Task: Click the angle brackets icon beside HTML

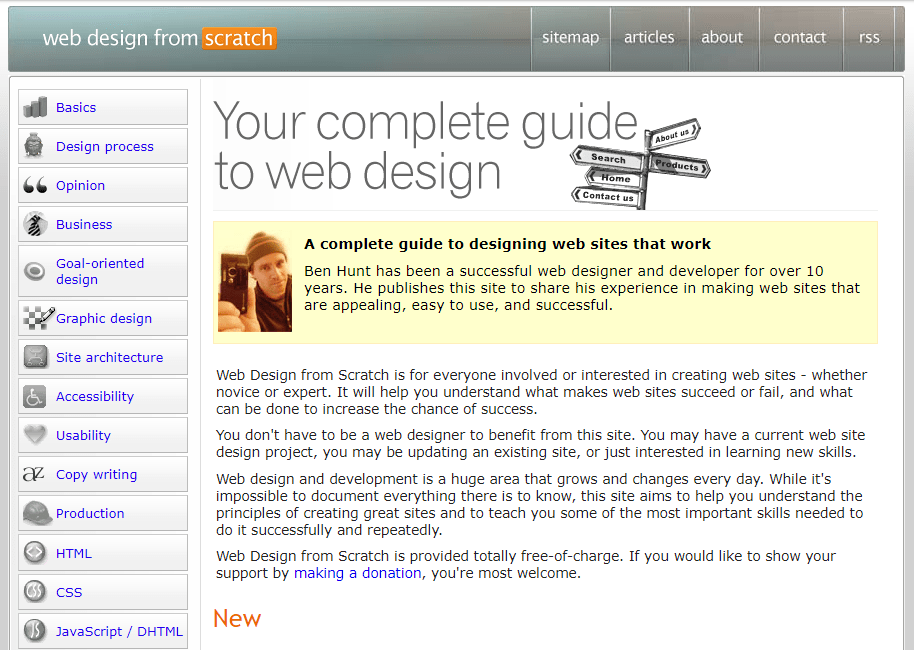Action: click(35, 552)
